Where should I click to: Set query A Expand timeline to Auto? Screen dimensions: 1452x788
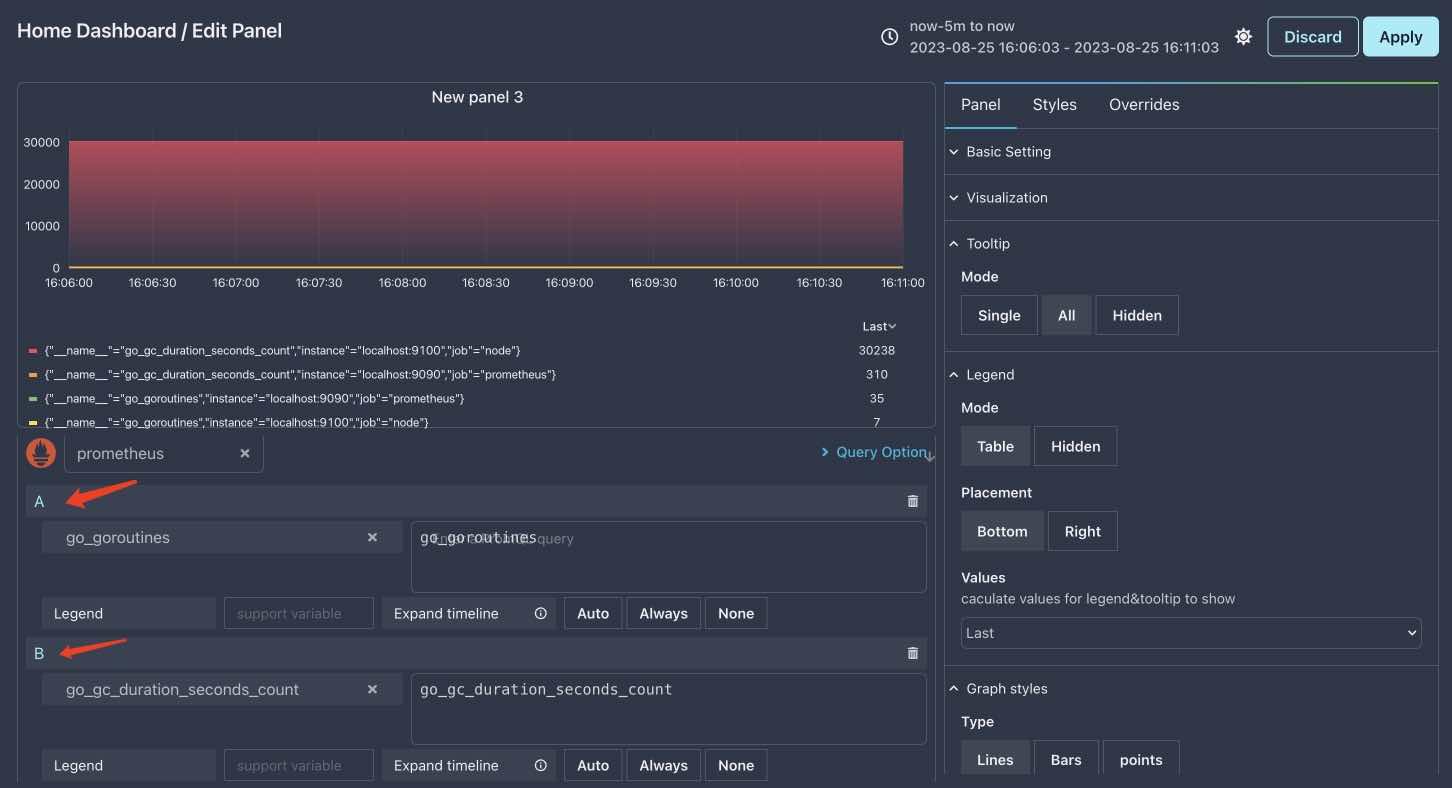(x=593, y=613)
